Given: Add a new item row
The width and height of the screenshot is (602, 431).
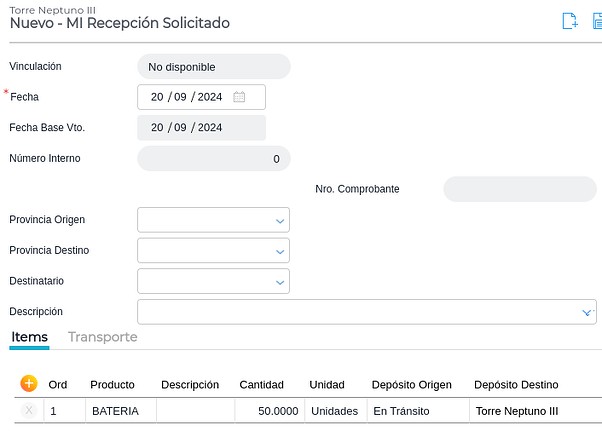Looking at the screenshot, I should (28, 383).
